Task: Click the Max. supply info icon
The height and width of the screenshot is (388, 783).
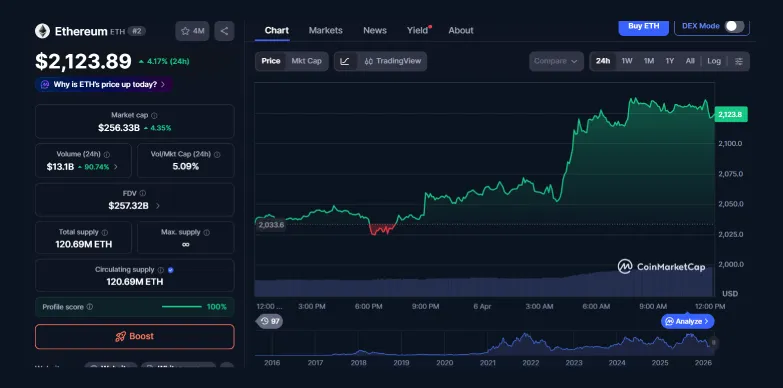Action: pos(207,232)
